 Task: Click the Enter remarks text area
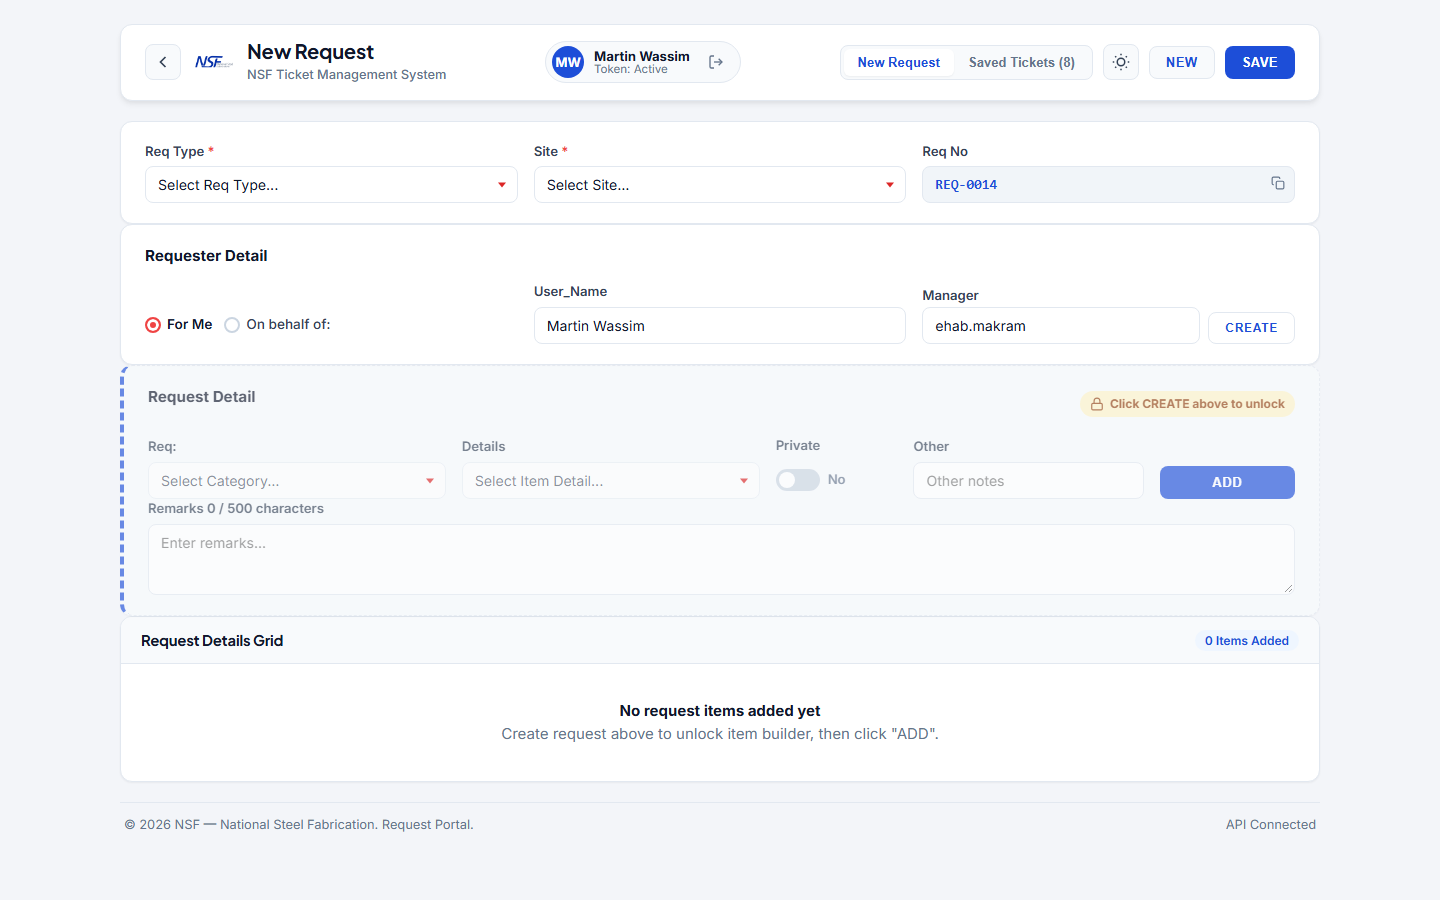pyautogui.click(x=721, y=560)
